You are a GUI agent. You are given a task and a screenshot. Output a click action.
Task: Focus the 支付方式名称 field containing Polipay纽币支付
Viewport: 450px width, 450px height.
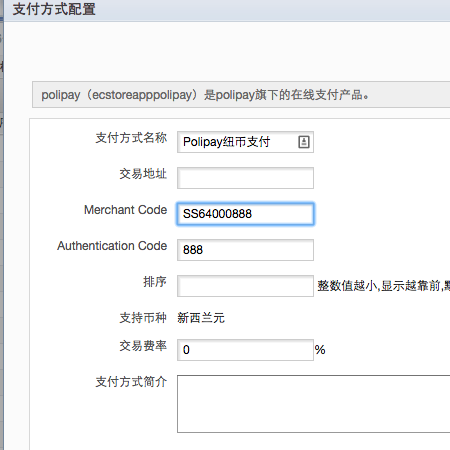click(245, 142)
